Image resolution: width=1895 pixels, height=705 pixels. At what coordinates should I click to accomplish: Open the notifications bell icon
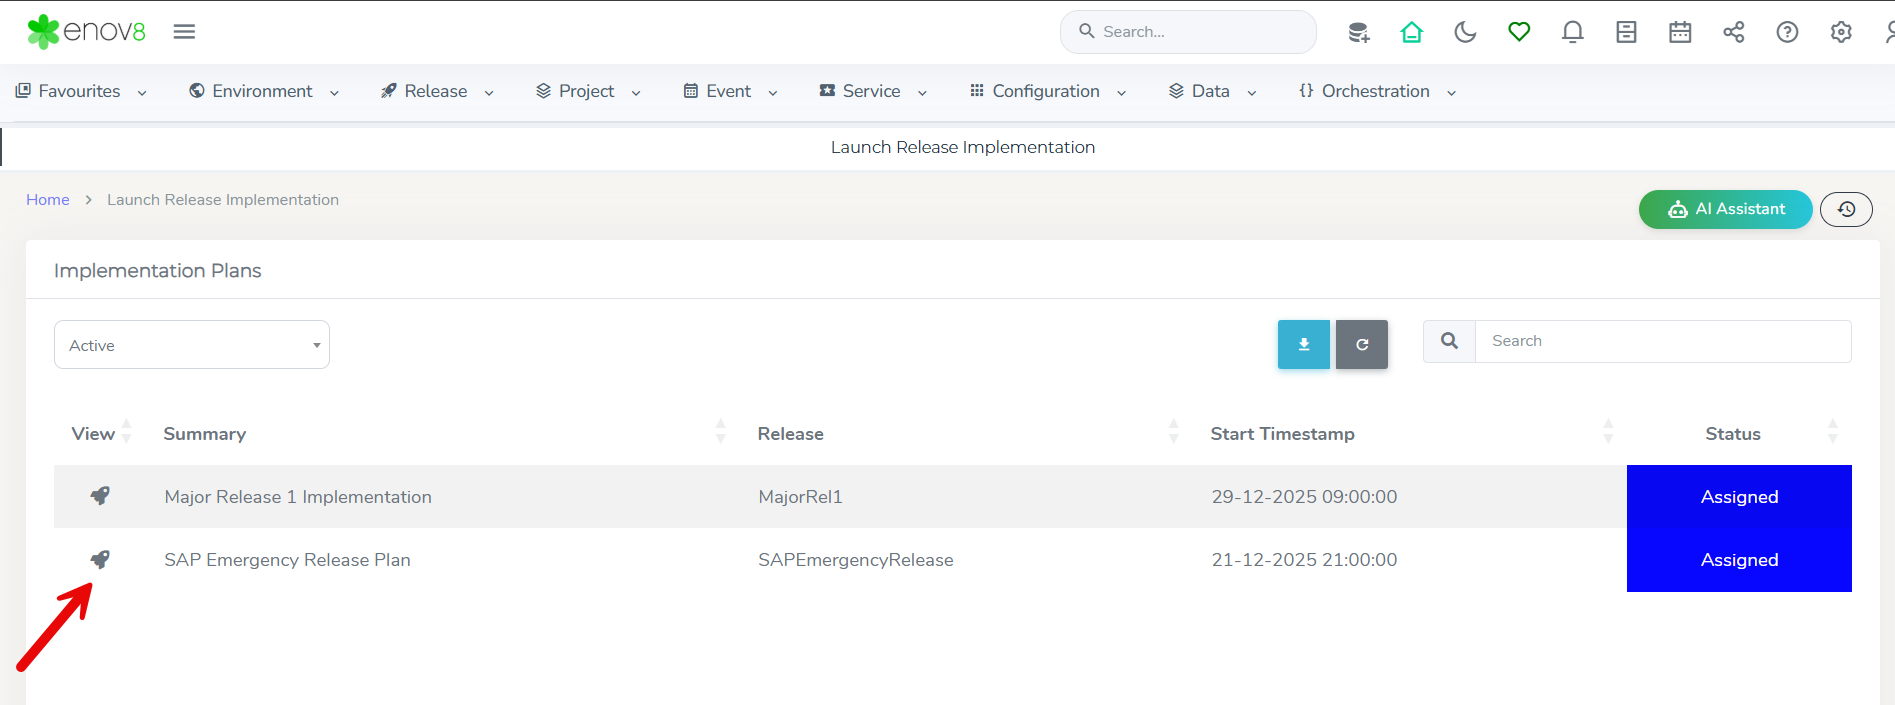point(1572,32)
